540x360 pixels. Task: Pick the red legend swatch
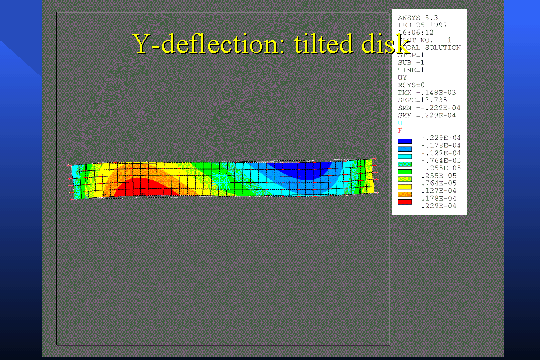[x=405, y=202]
